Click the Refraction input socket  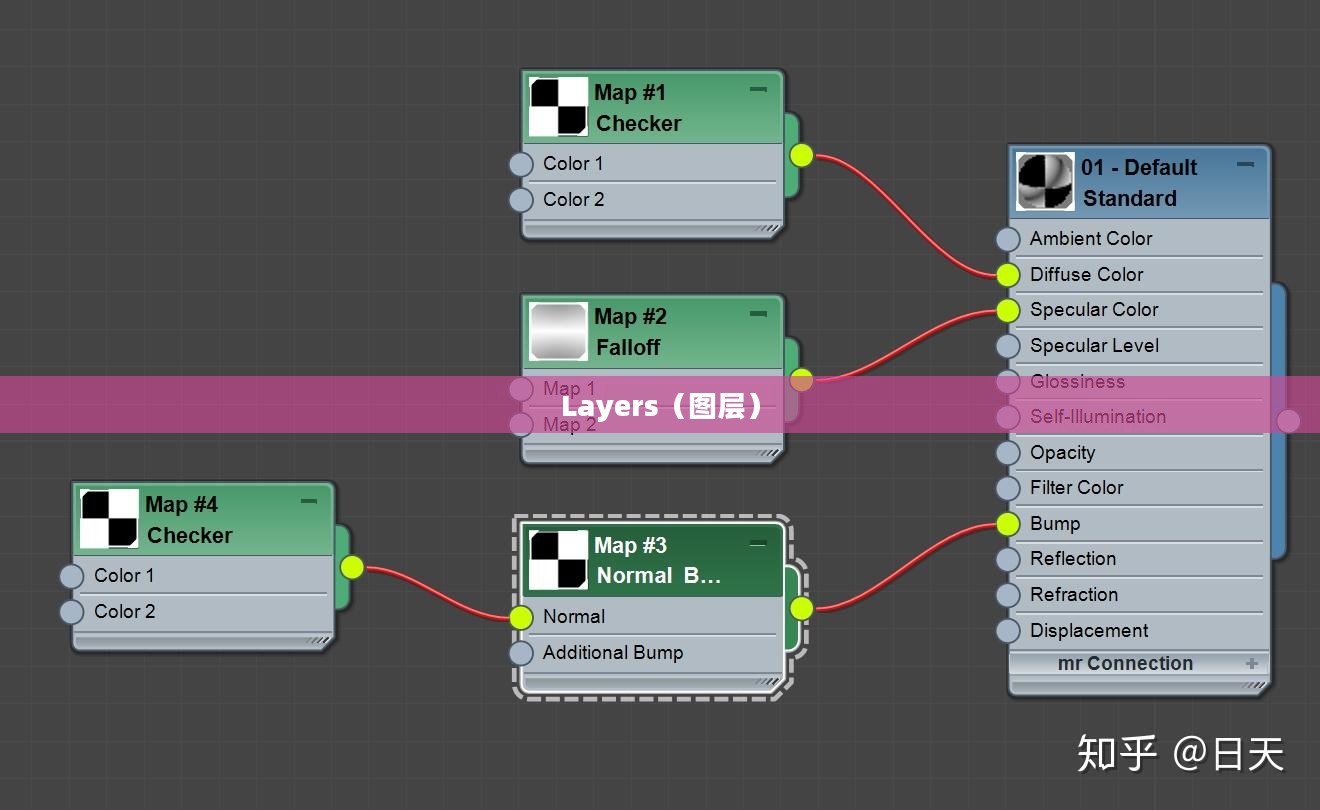pyautogui.click(x=1008, y=595)
